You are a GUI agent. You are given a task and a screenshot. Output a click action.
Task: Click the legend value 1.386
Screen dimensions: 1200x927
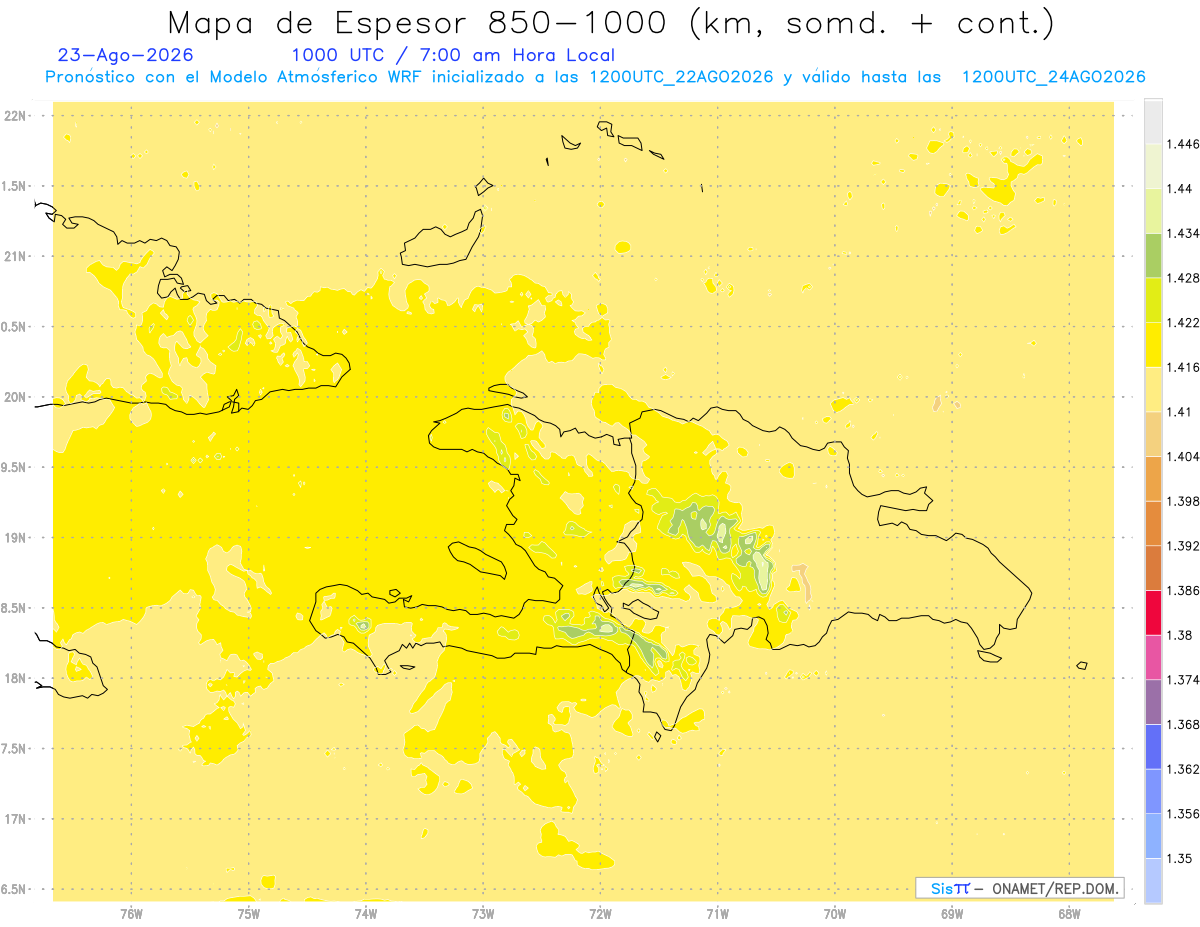pyautogui.click(x=1183, y=590)
